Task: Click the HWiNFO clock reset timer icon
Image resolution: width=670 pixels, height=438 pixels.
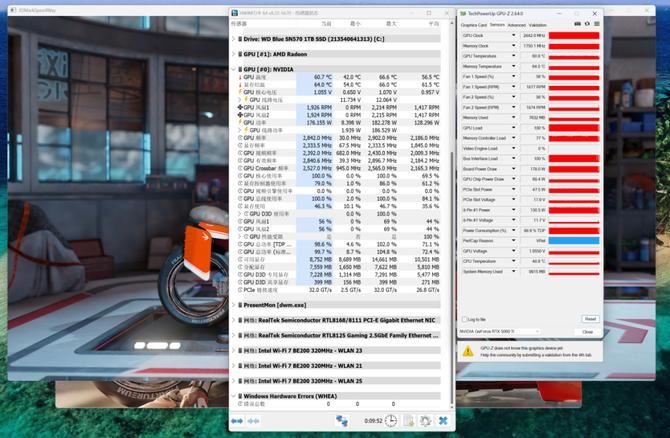Action: pos(391,421)
